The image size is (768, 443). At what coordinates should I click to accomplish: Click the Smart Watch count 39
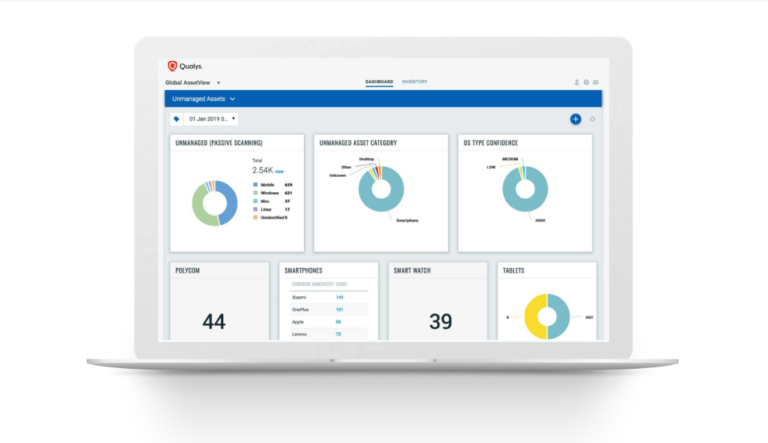(440, 321)
